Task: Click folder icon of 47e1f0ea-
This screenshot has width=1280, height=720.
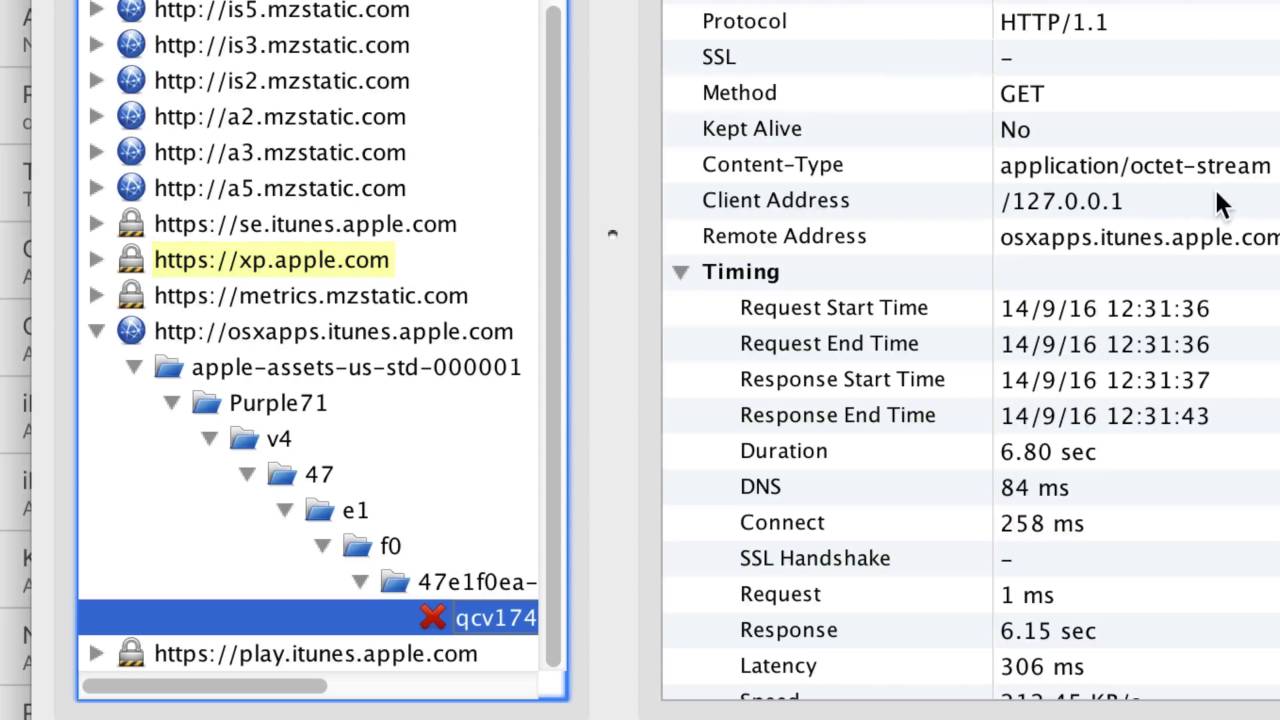Action: 395,582
